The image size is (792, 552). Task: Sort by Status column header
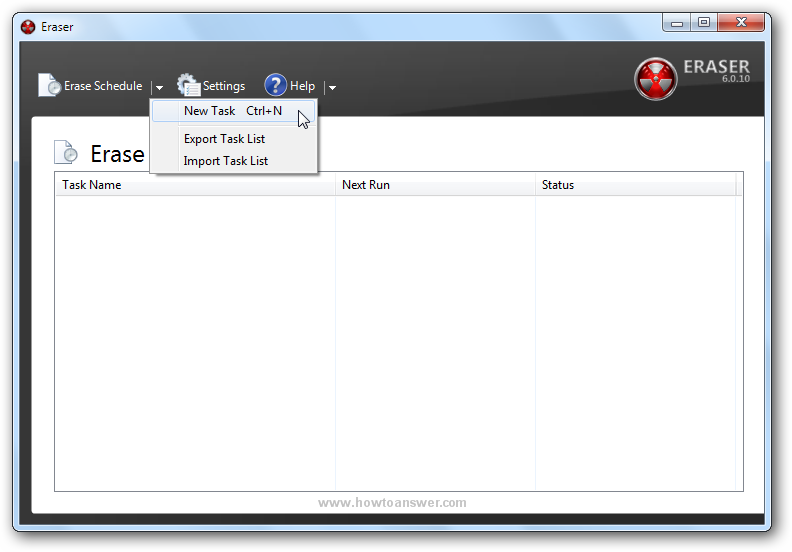[x=635, y=185]
